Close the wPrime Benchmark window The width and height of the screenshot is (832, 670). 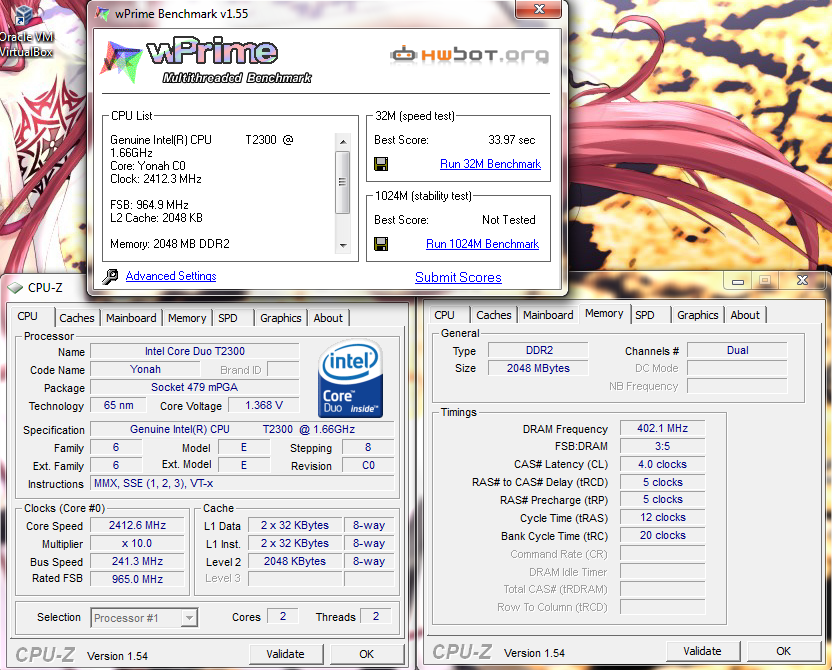[539, 9]
